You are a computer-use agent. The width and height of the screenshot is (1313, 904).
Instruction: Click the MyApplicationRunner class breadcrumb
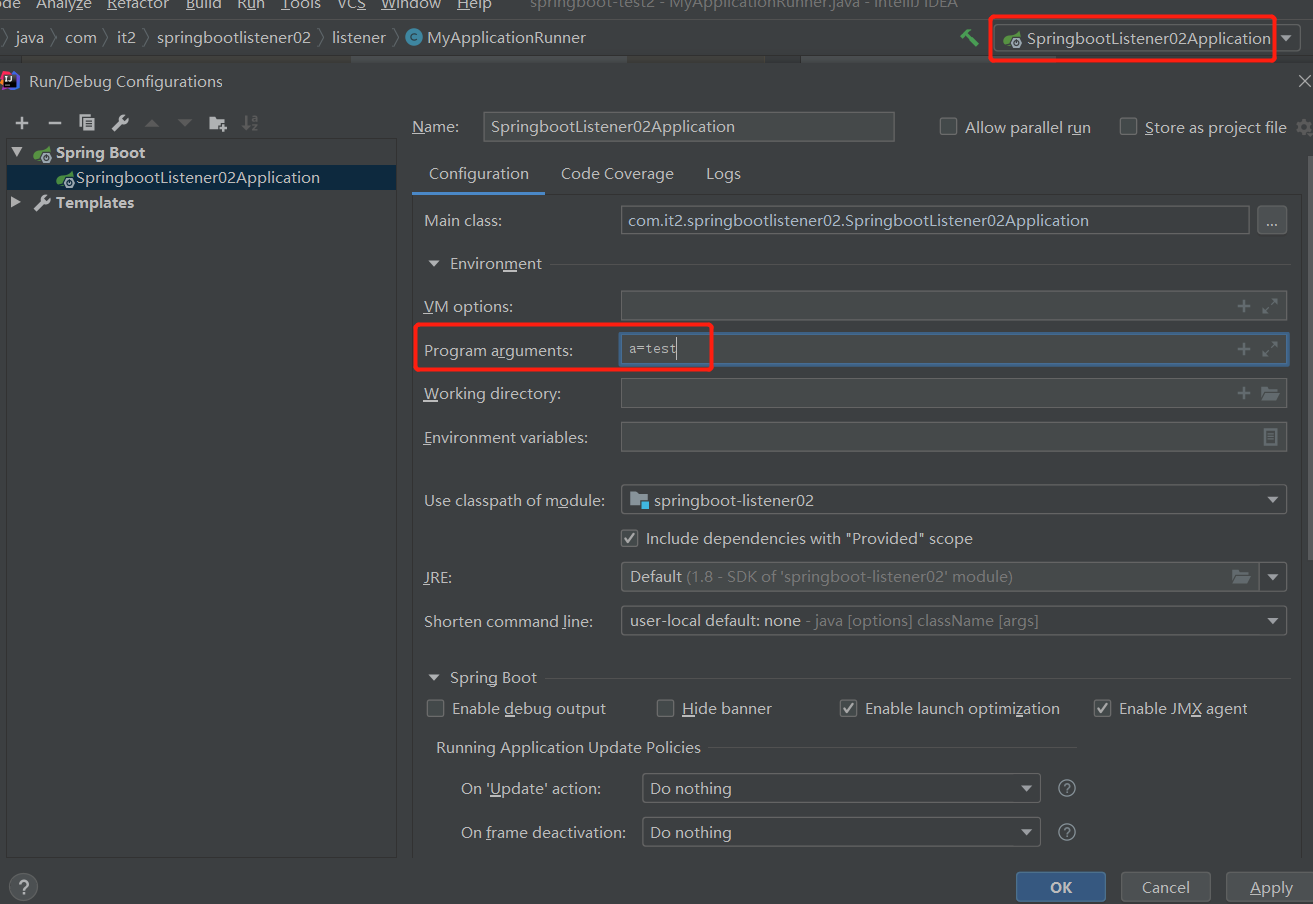[496, 38]
